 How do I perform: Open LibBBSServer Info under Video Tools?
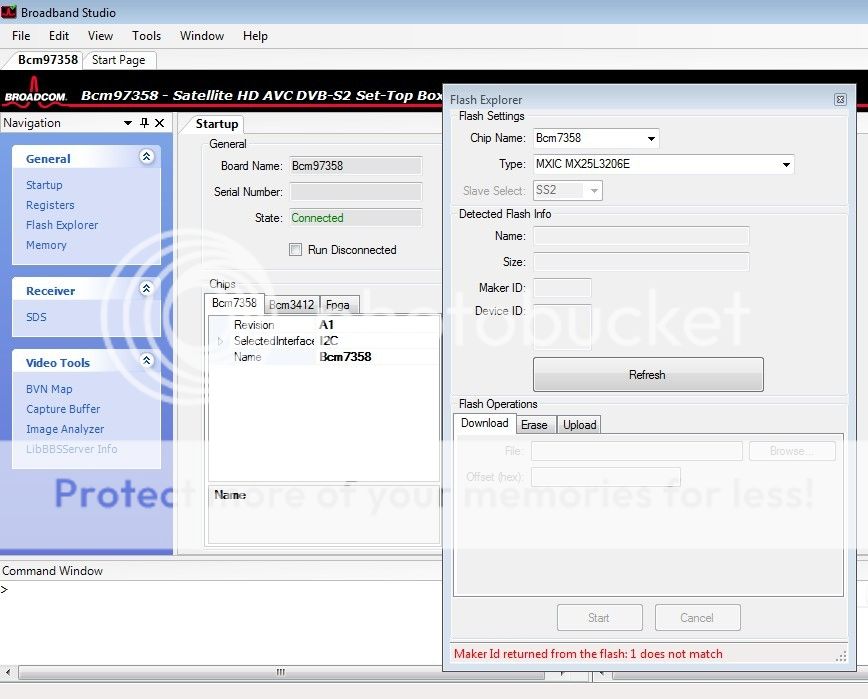pyautogui.click(x=71, y=449)
